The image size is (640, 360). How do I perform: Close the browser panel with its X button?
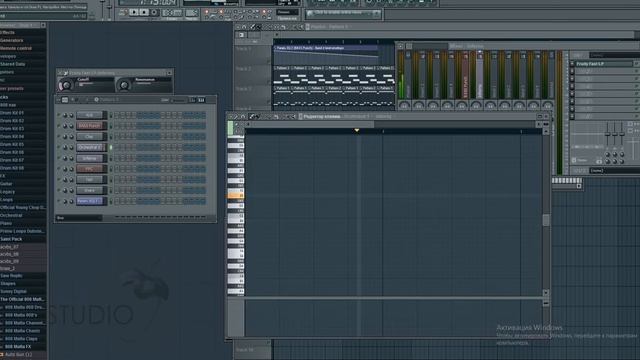(x=43, y=25)
